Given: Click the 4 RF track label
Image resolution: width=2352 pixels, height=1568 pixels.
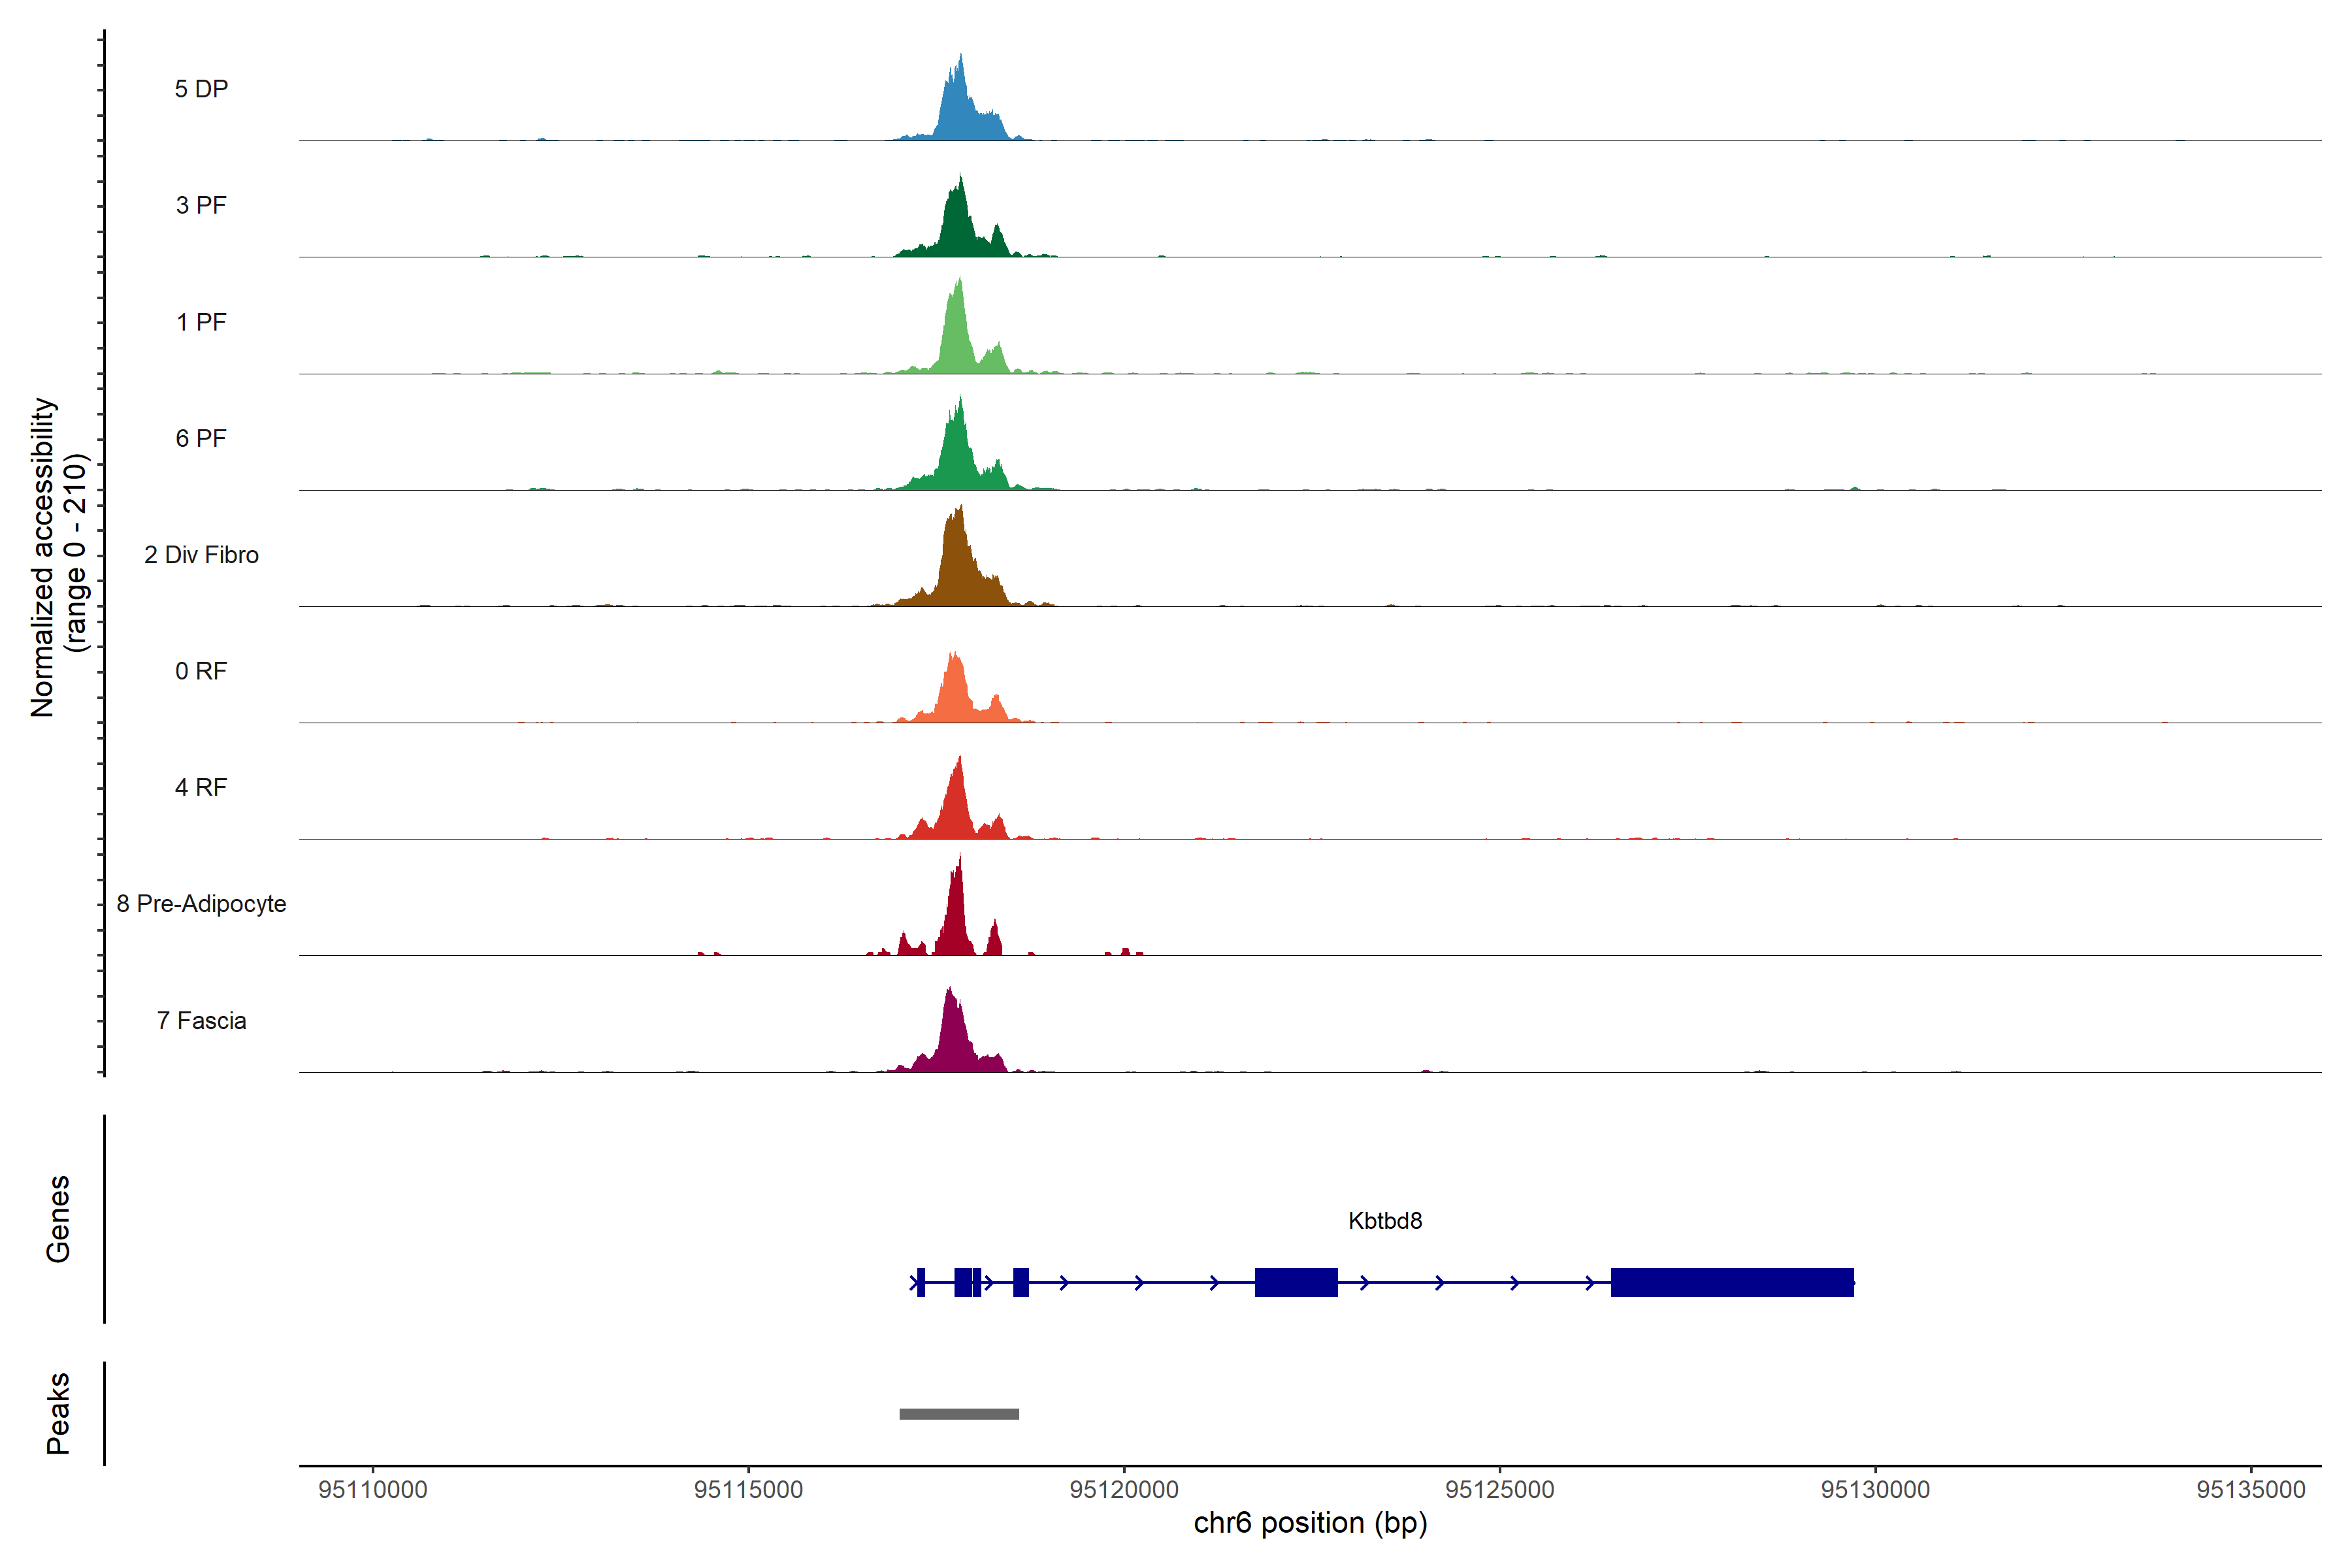Looking at the screenshot, I should point(201,787).
